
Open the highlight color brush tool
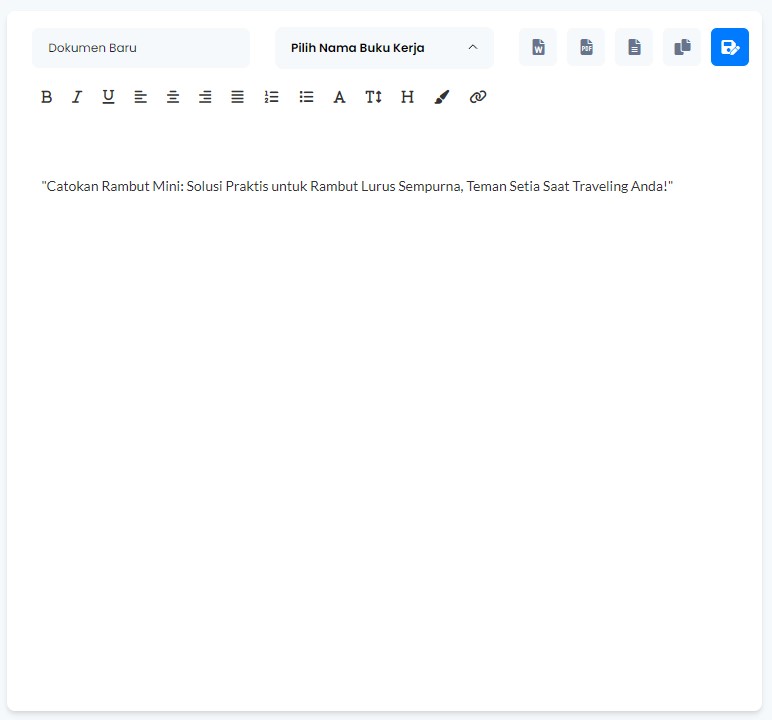click(x=442, y=97)
